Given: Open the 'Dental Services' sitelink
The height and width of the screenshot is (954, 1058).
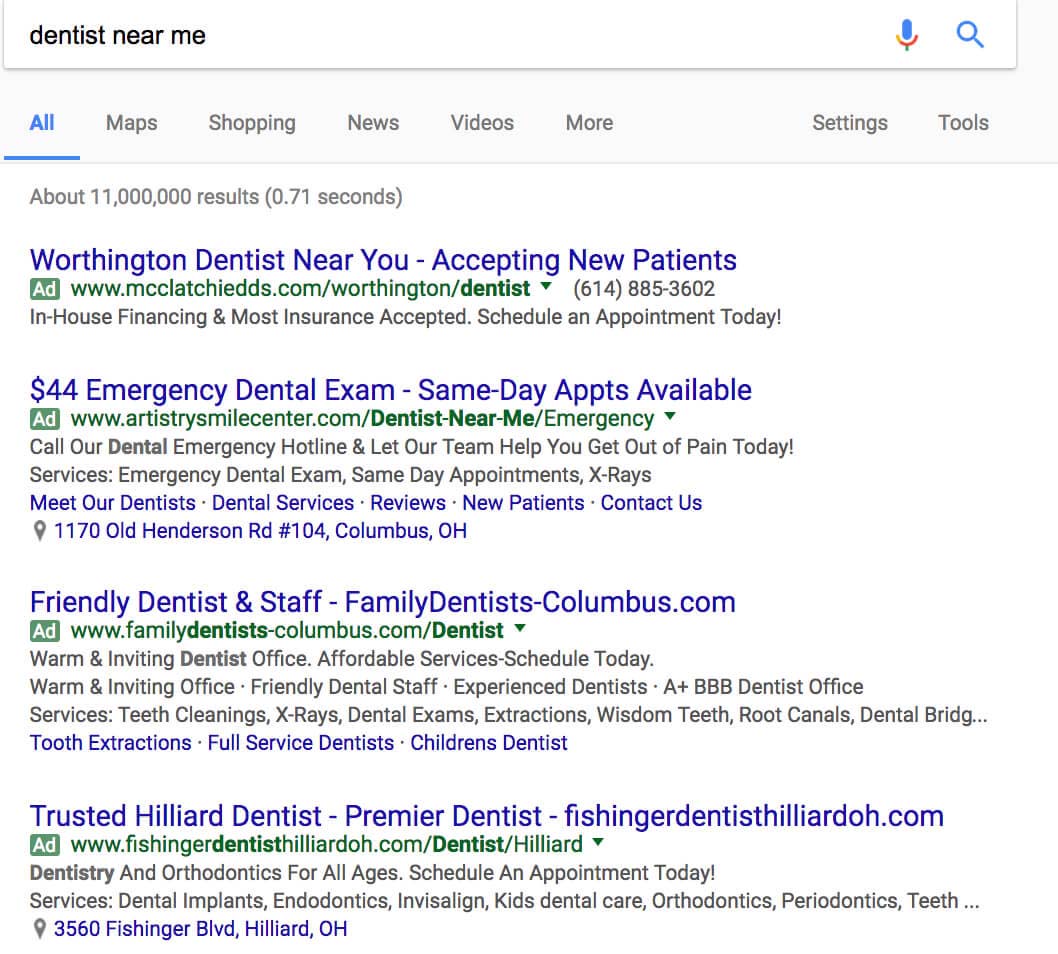Looking at the screenshot, I should [x=283, y=503].
